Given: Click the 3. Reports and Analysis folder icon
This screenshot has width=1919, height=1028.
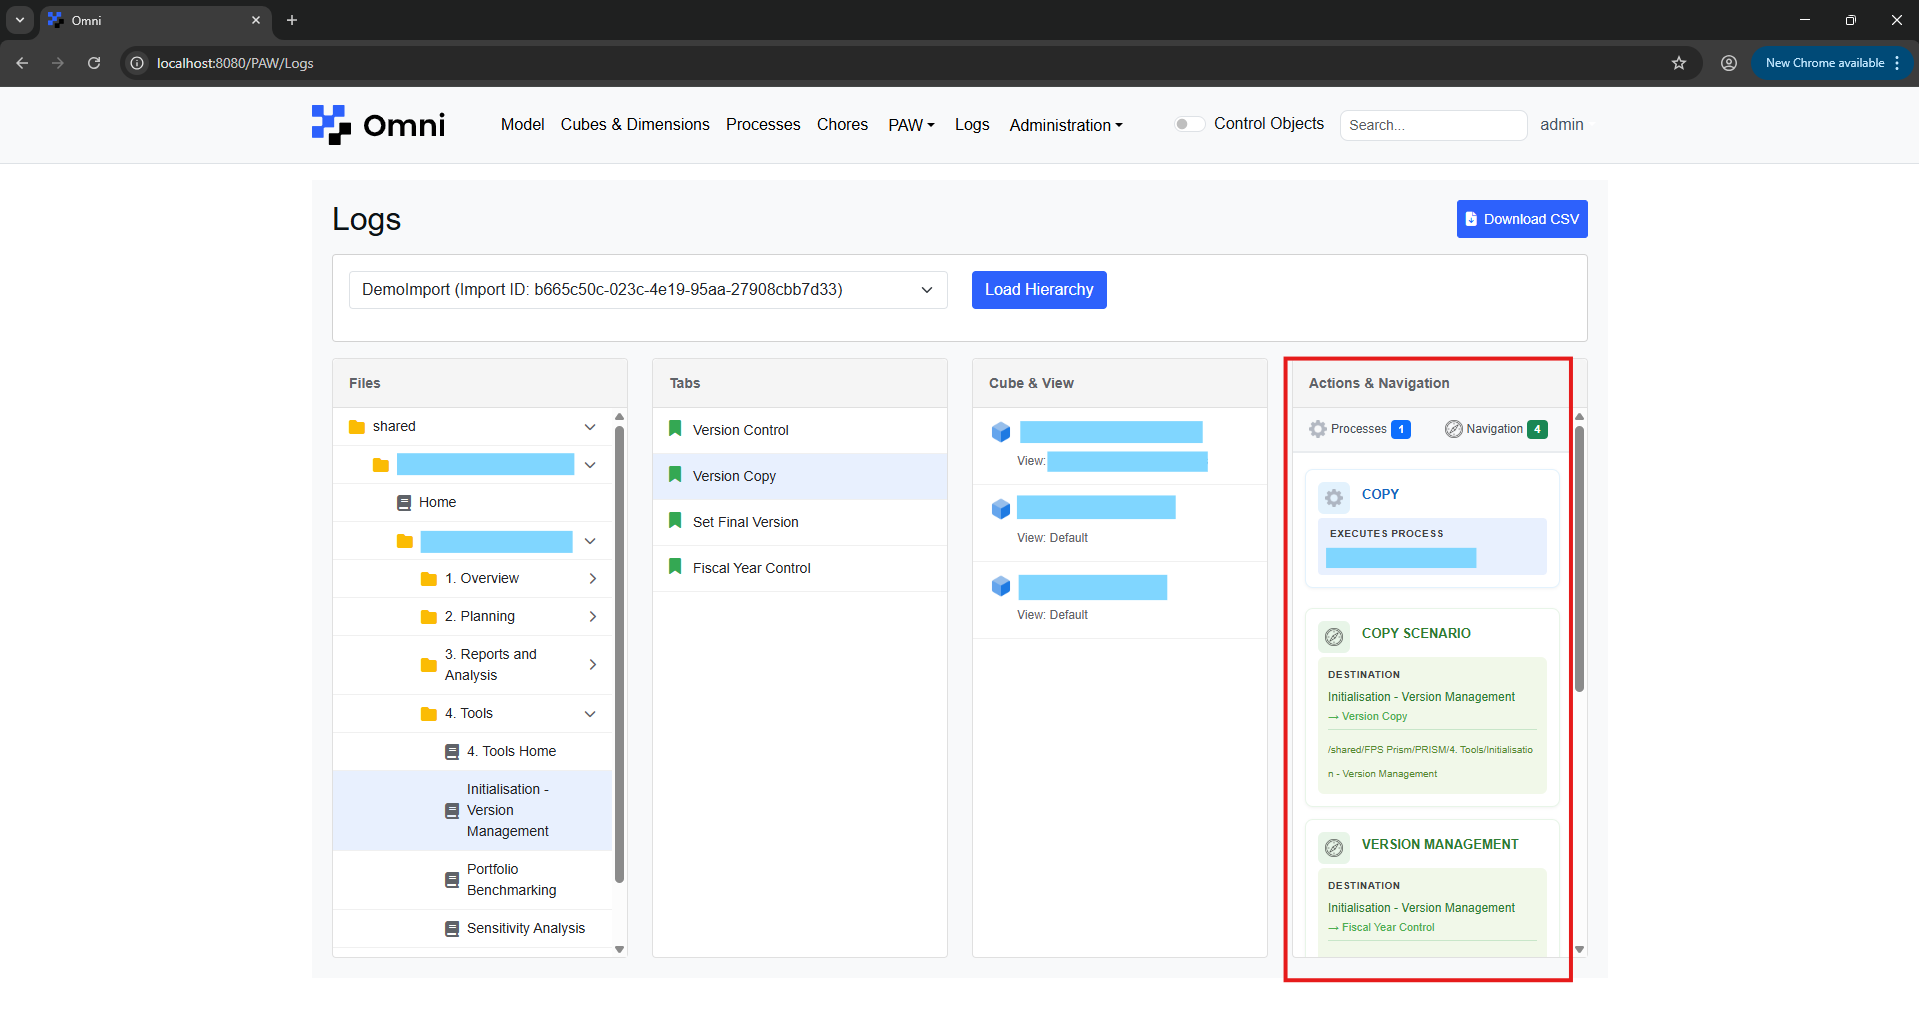Looking at the screenshot, I should coord(429,665).
